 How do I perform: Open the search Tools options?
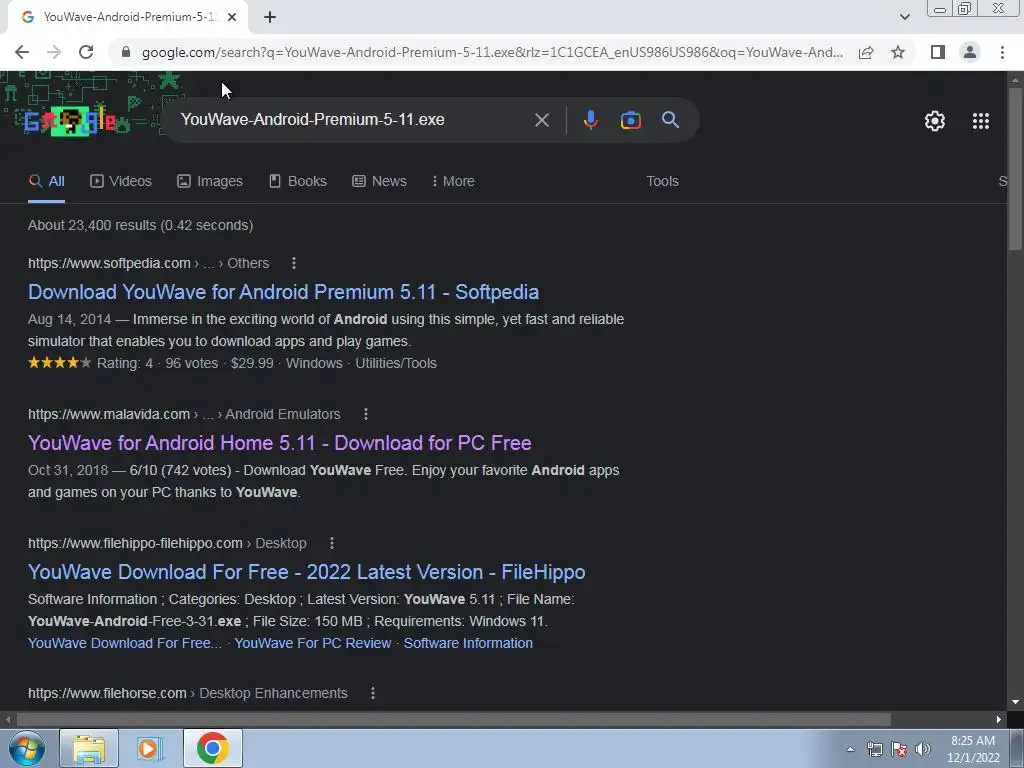(662, 182)
